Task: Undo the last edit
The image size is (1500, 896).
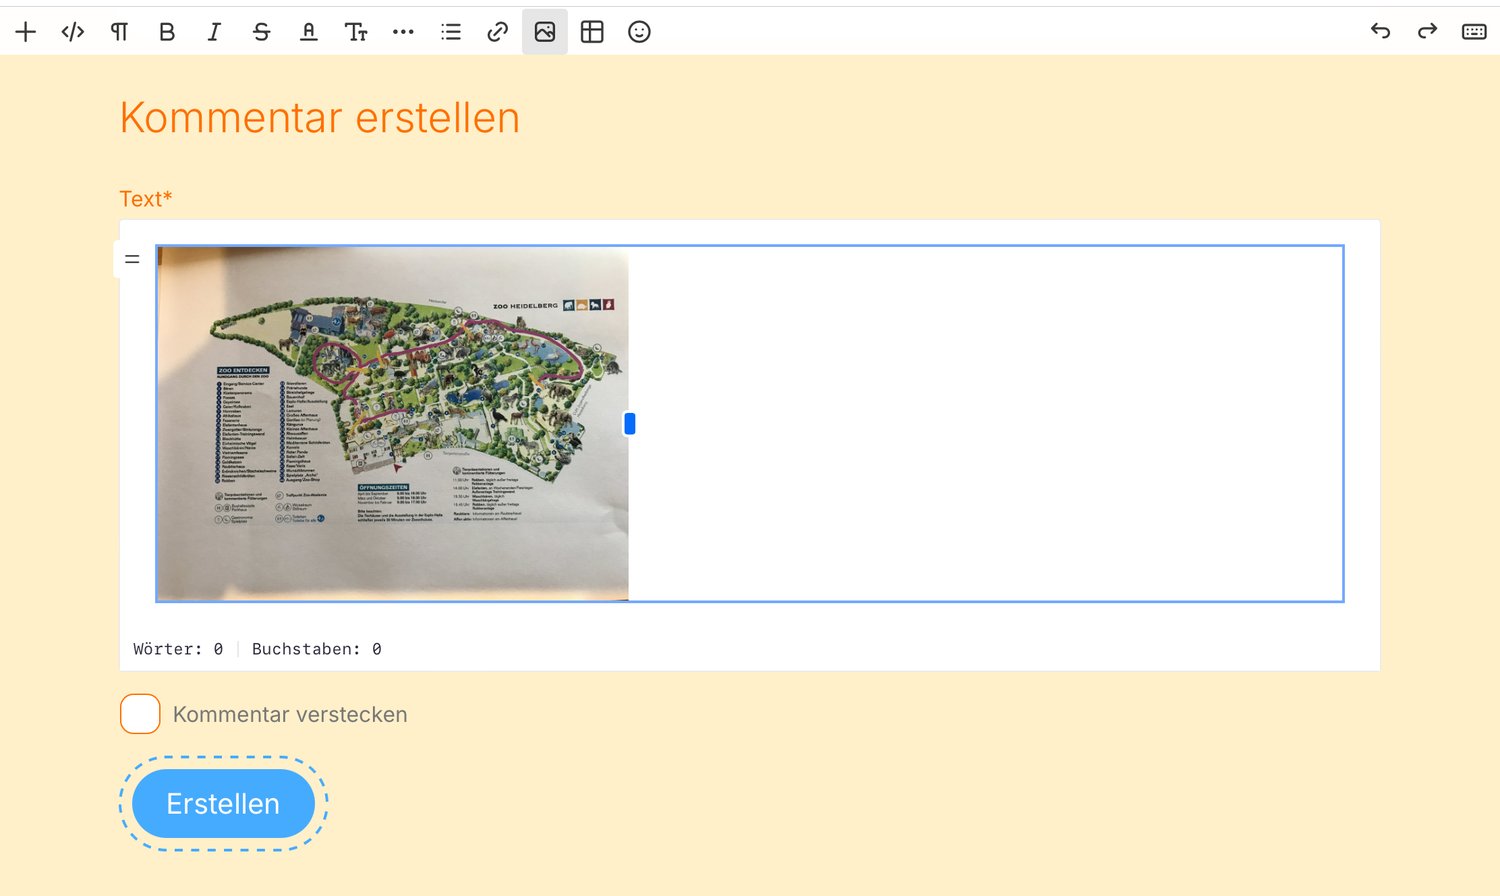Action: point(1380,32)
